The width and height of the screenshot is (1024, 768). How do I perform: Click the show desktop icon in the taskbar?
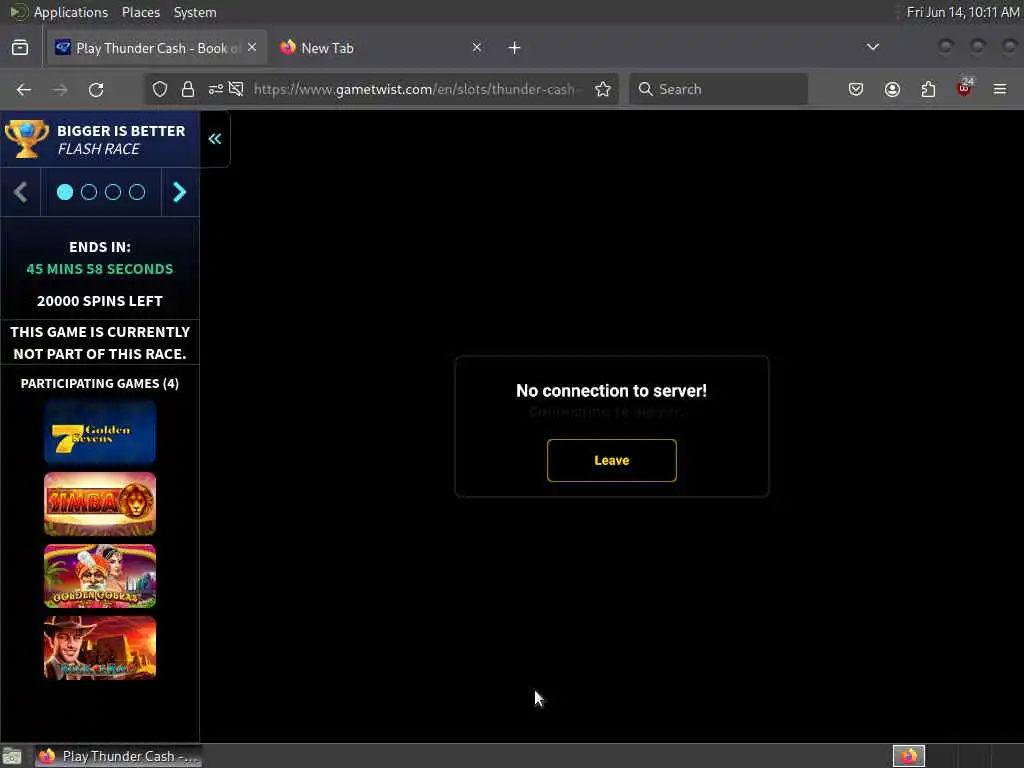click(x=12, y=756)
